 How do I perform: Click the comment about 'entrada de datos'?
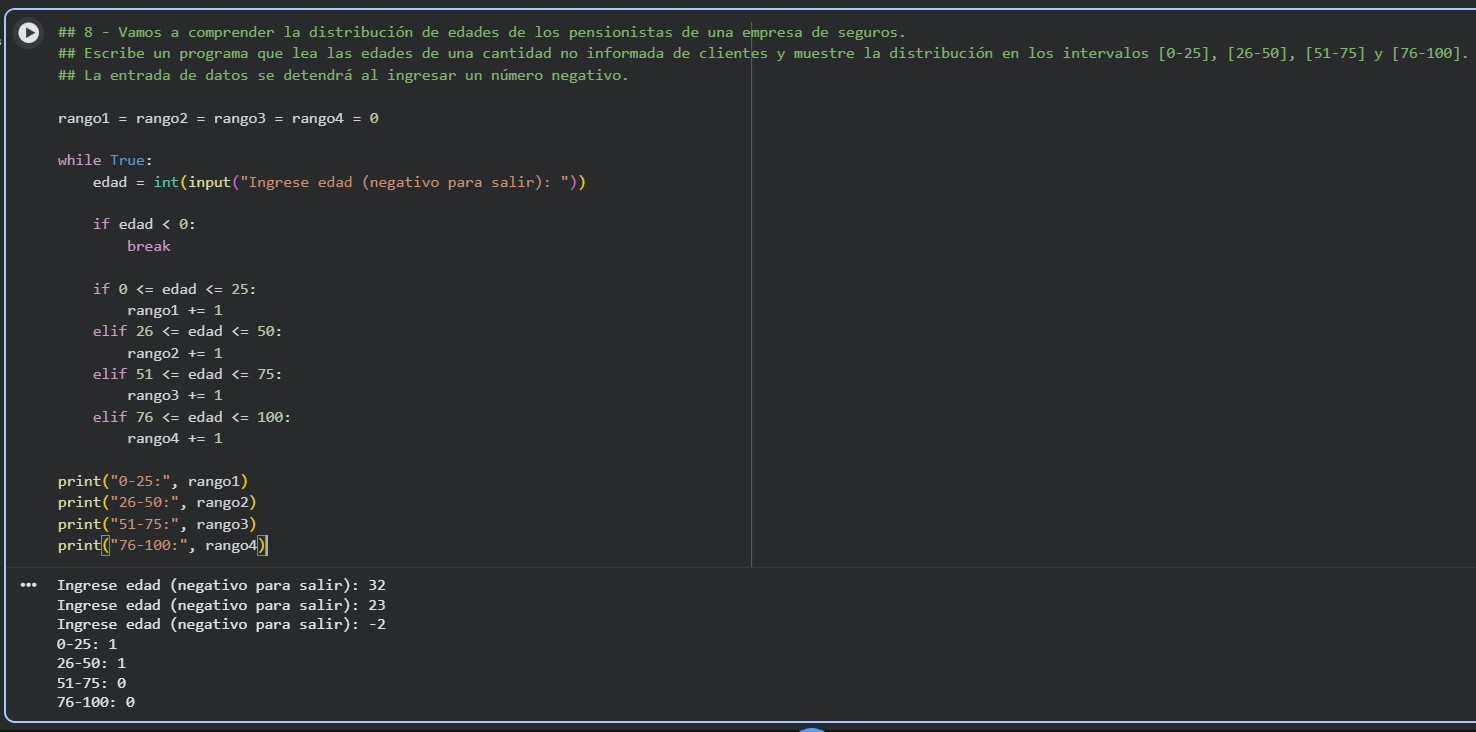343,75
